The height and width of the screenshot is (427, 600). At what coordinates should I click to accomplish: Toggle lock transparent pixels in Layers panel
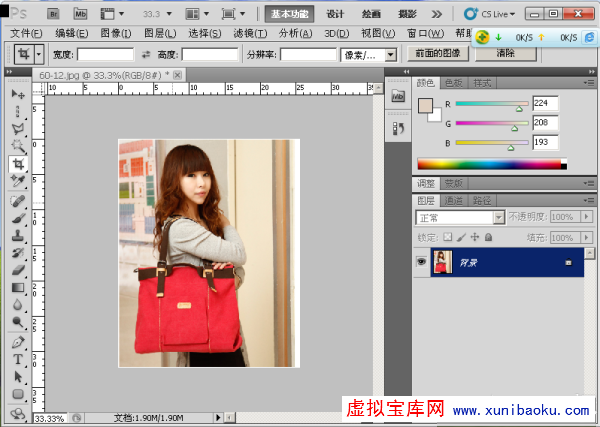point(449,237)
